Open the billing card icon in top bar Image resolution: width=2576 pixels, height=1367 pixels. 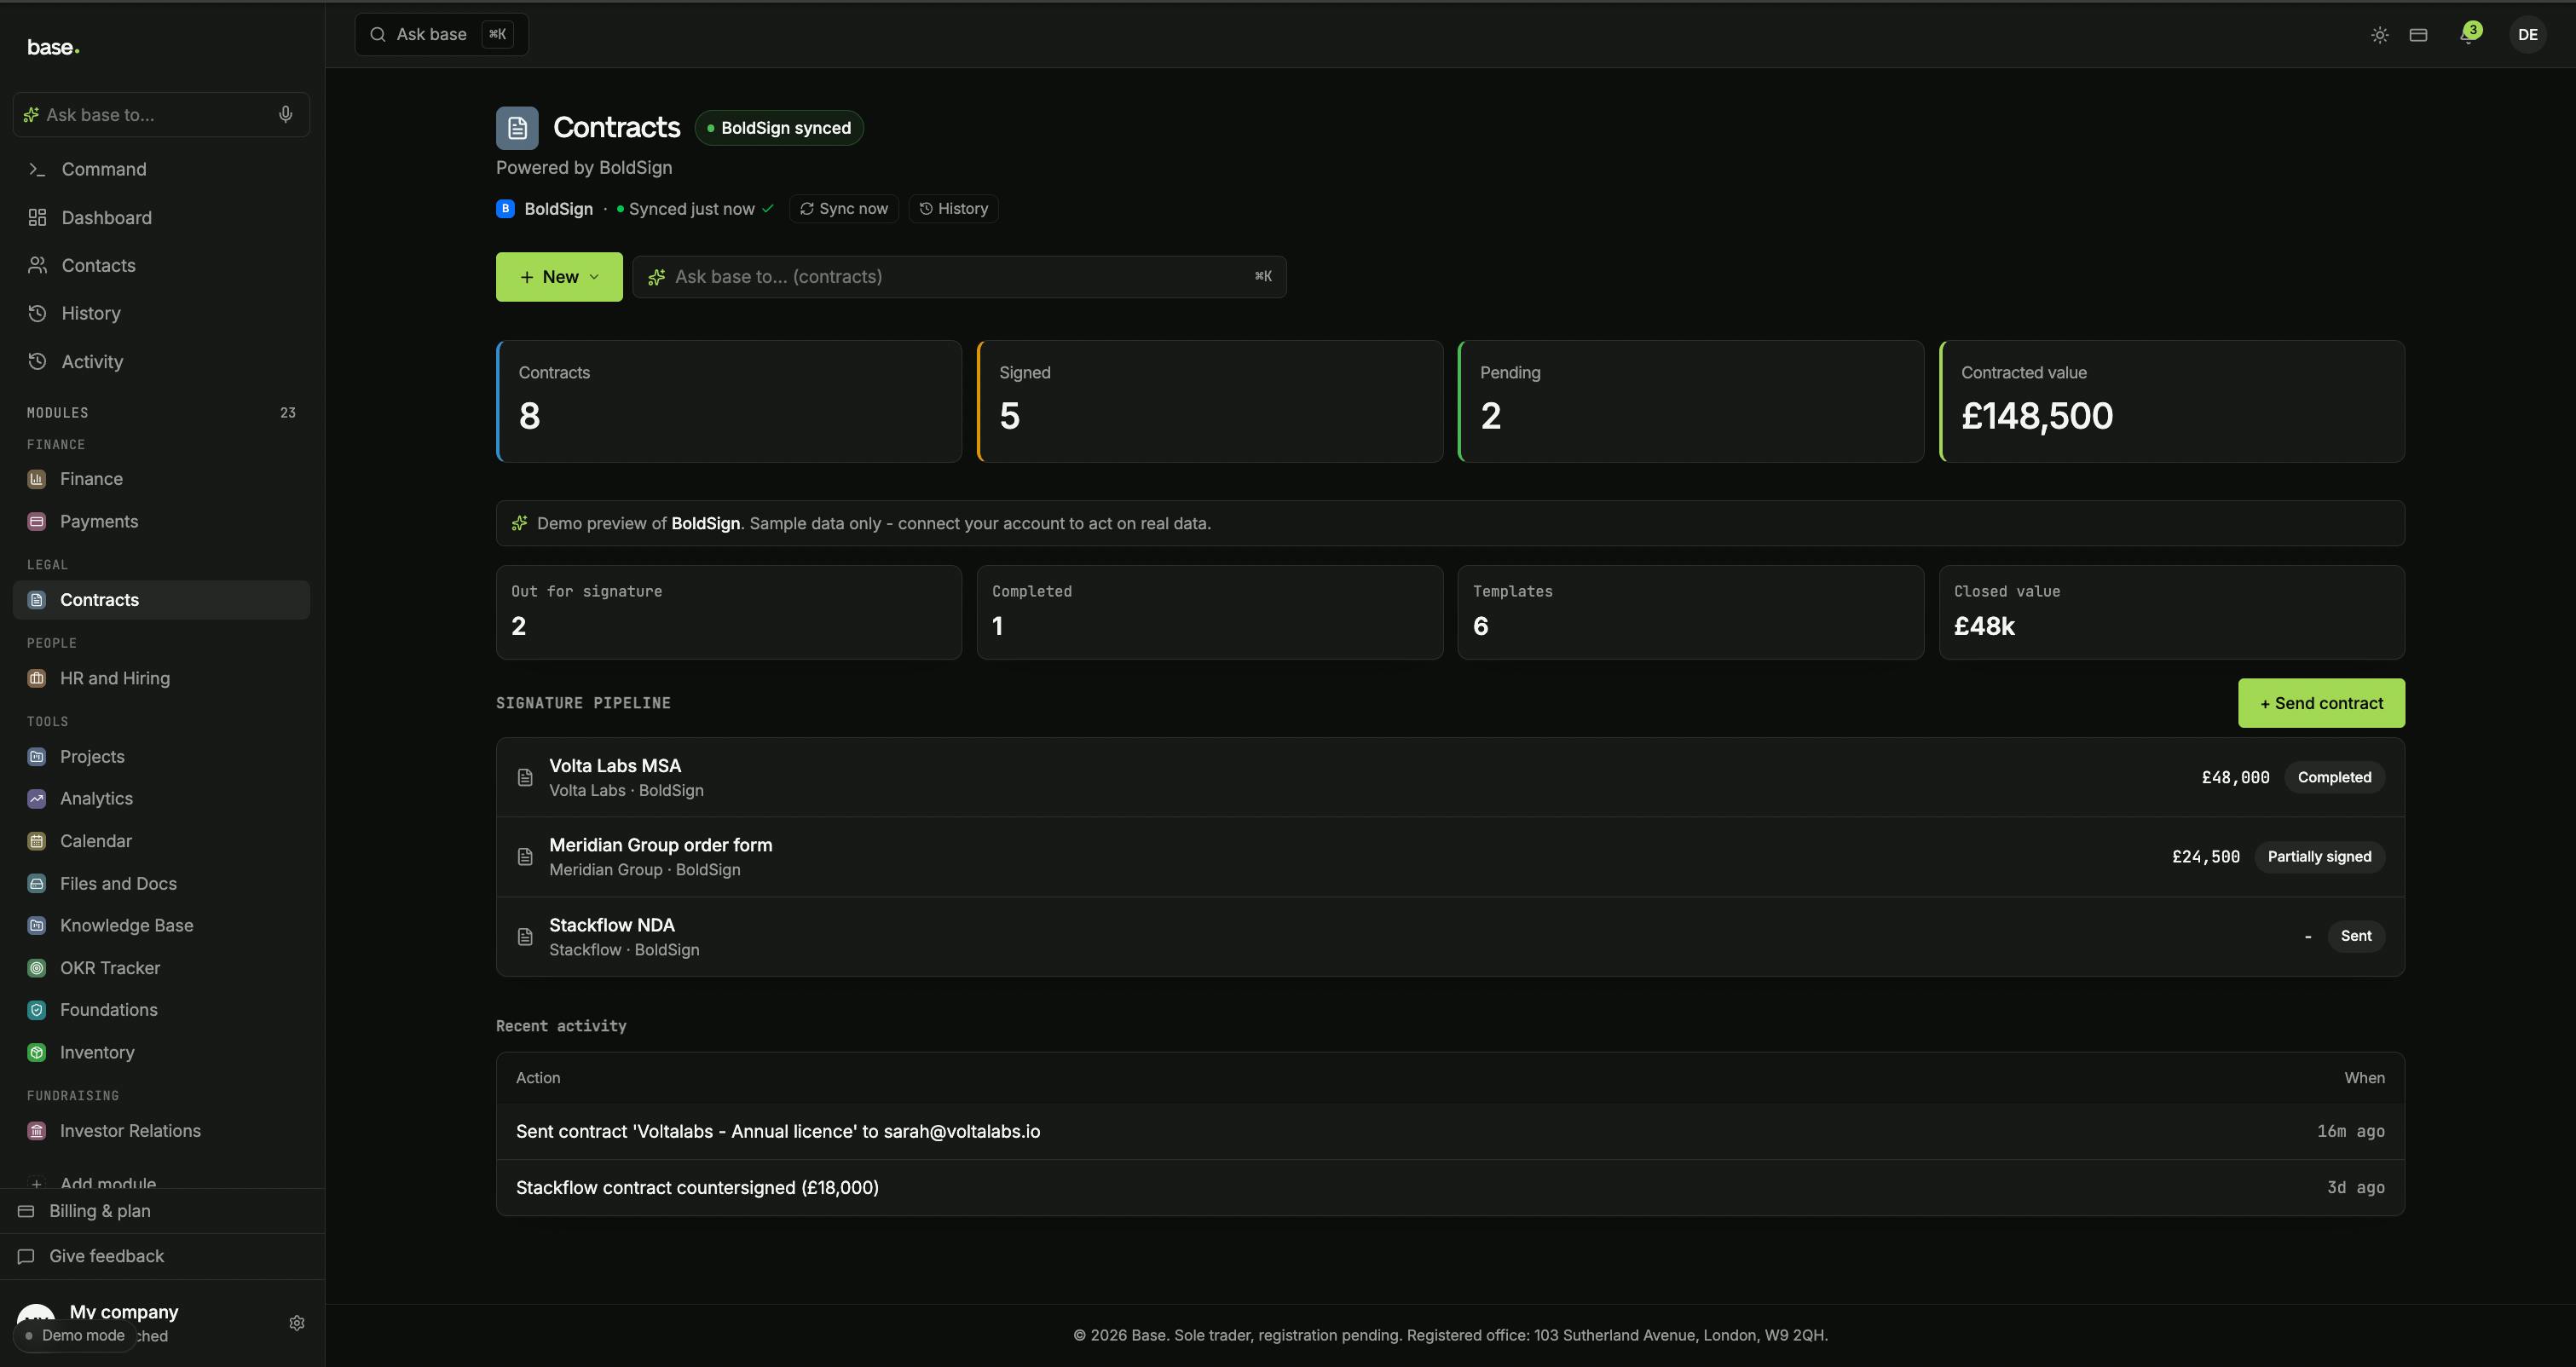(x=2418, y=35)
